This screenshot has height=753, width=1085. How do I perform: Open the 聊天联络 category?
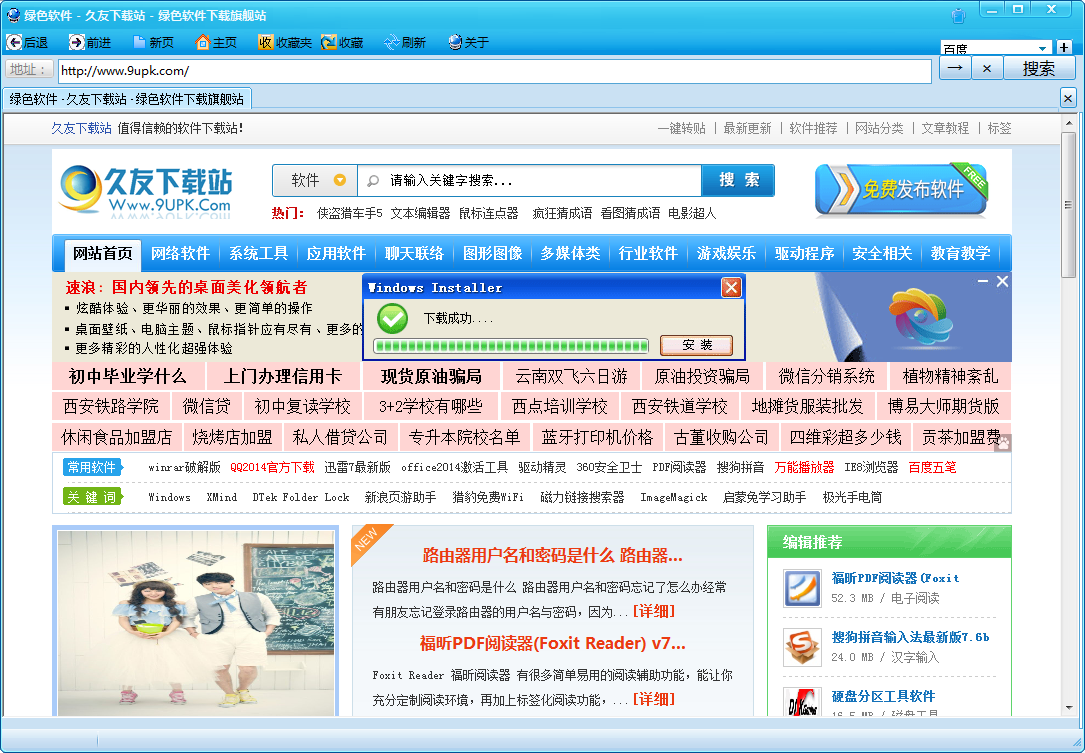414,253
